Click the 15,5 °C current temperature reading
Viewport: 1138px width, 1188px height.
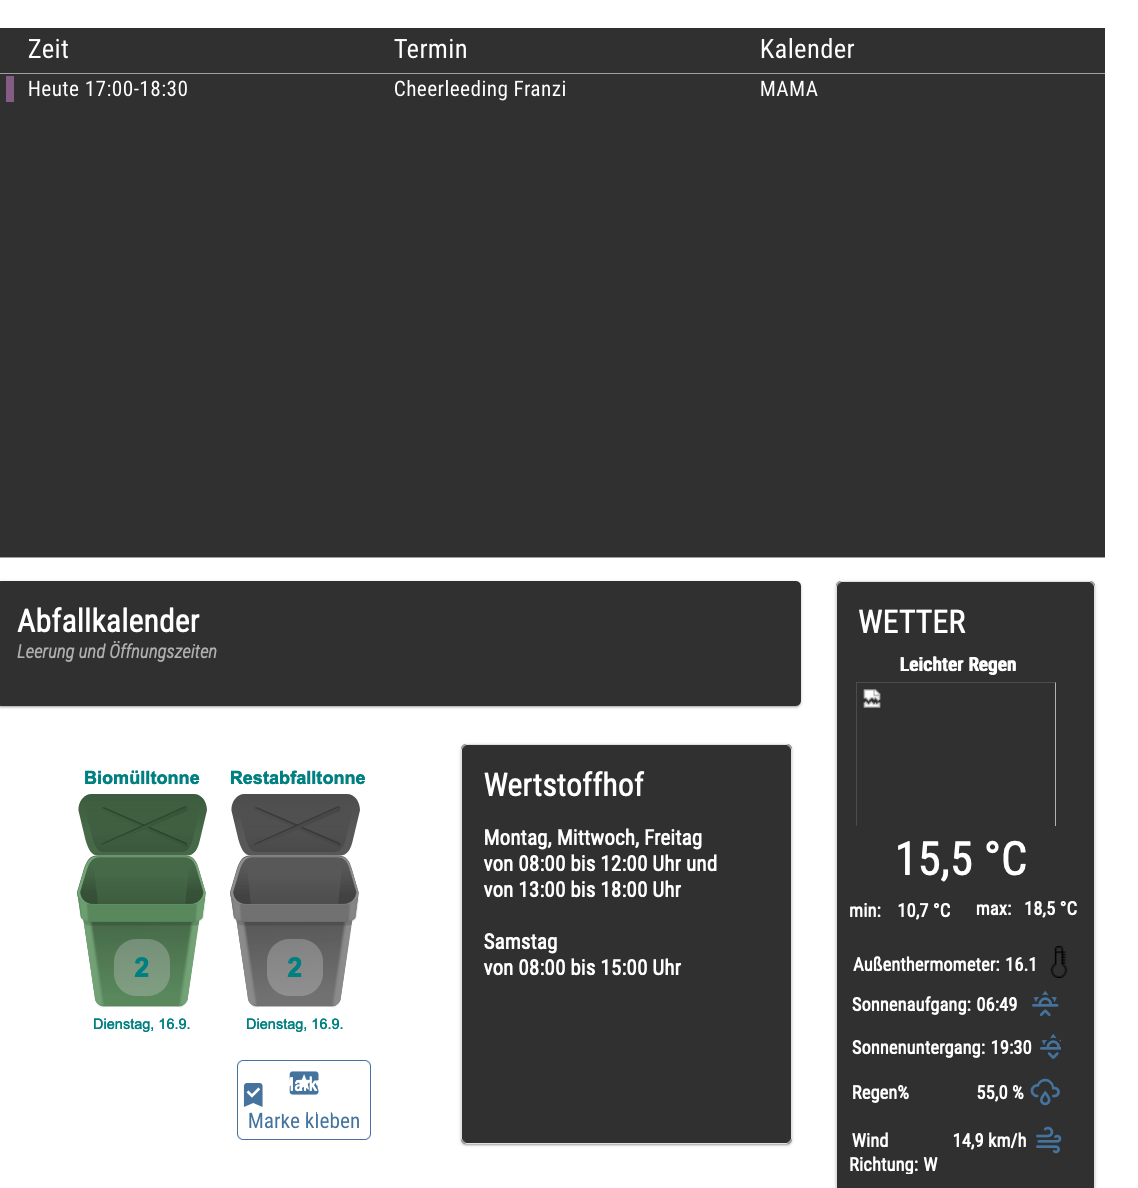960,859
